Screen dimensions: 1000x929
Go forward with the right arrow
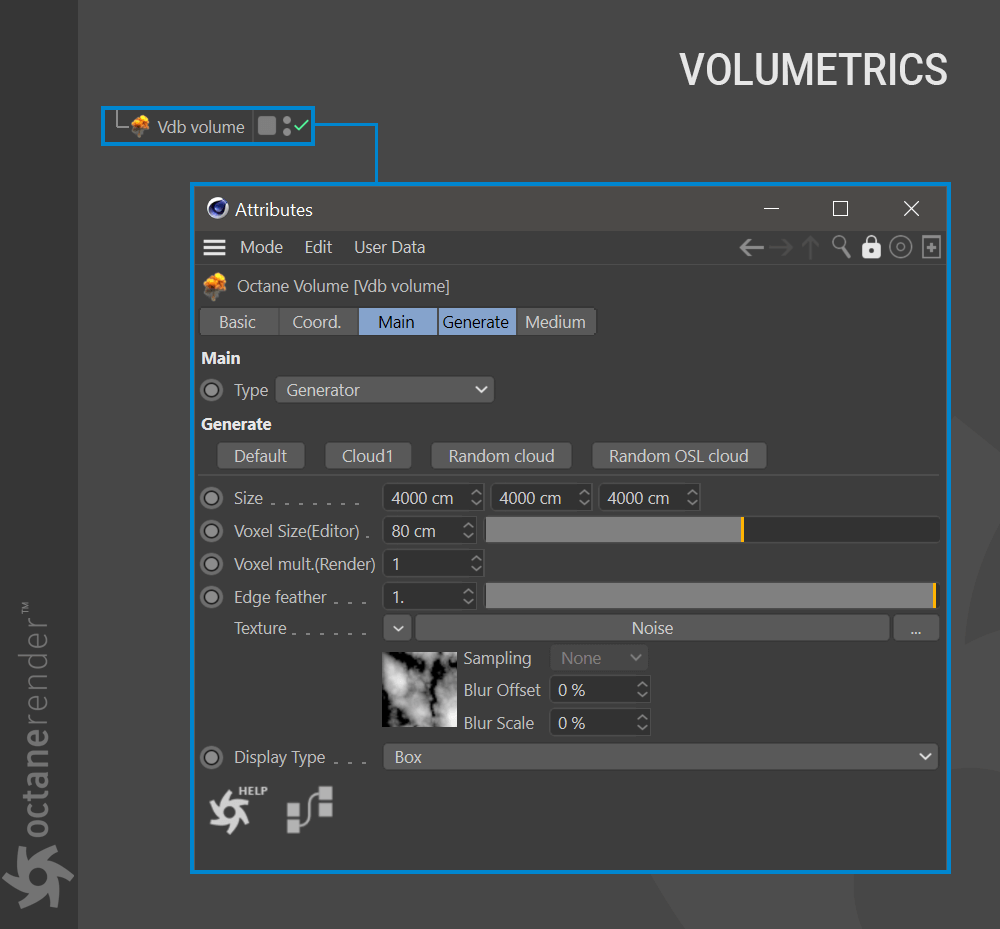tap(781, 247)
